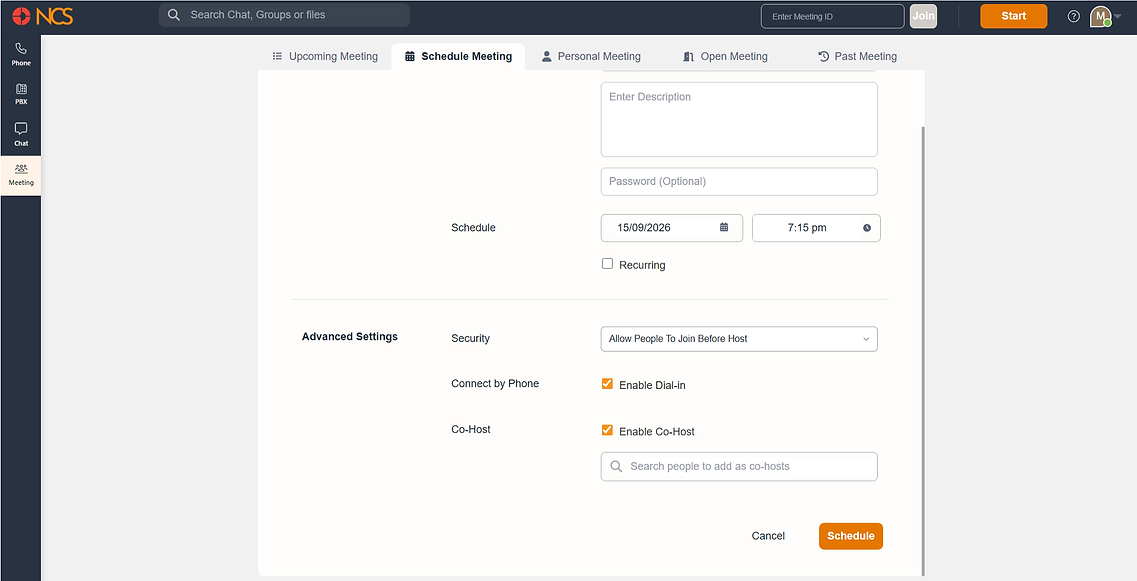Open the PBX sidebar icon
The height and width of the screenshot is (581, 1137).
pyautogui.click(x=21, y=94)
